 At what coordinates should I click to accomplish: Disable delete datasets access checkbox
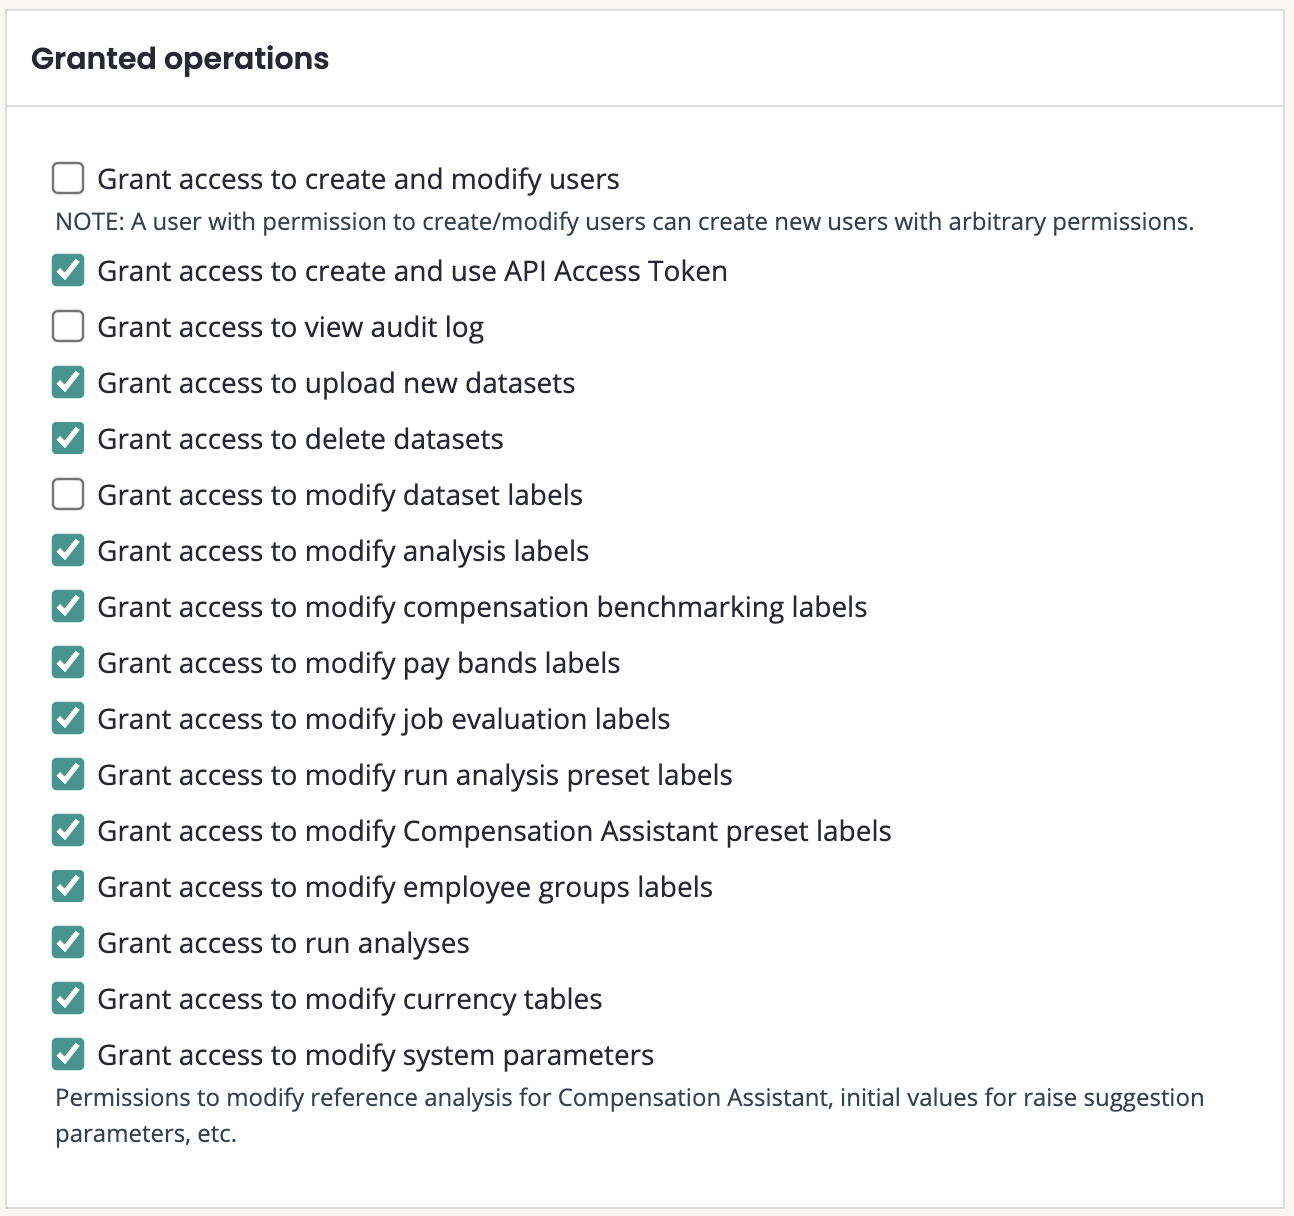68,439
